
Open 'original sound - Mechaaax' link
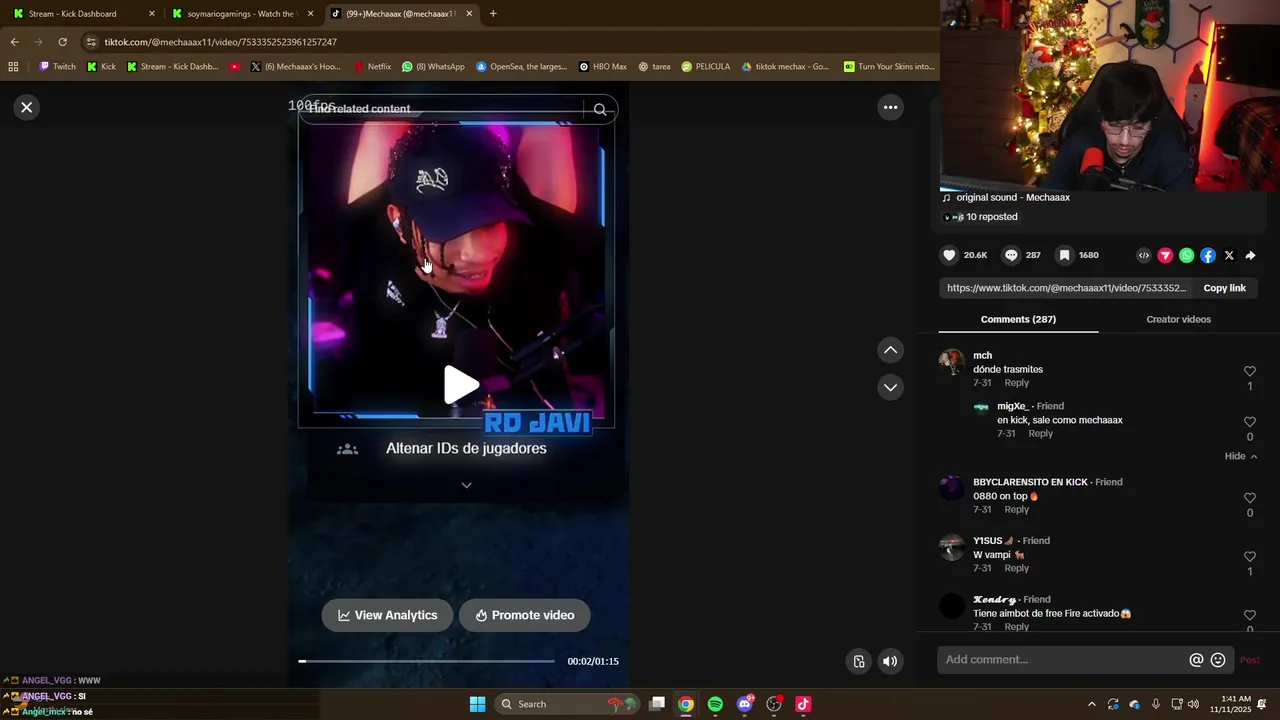1012,197
